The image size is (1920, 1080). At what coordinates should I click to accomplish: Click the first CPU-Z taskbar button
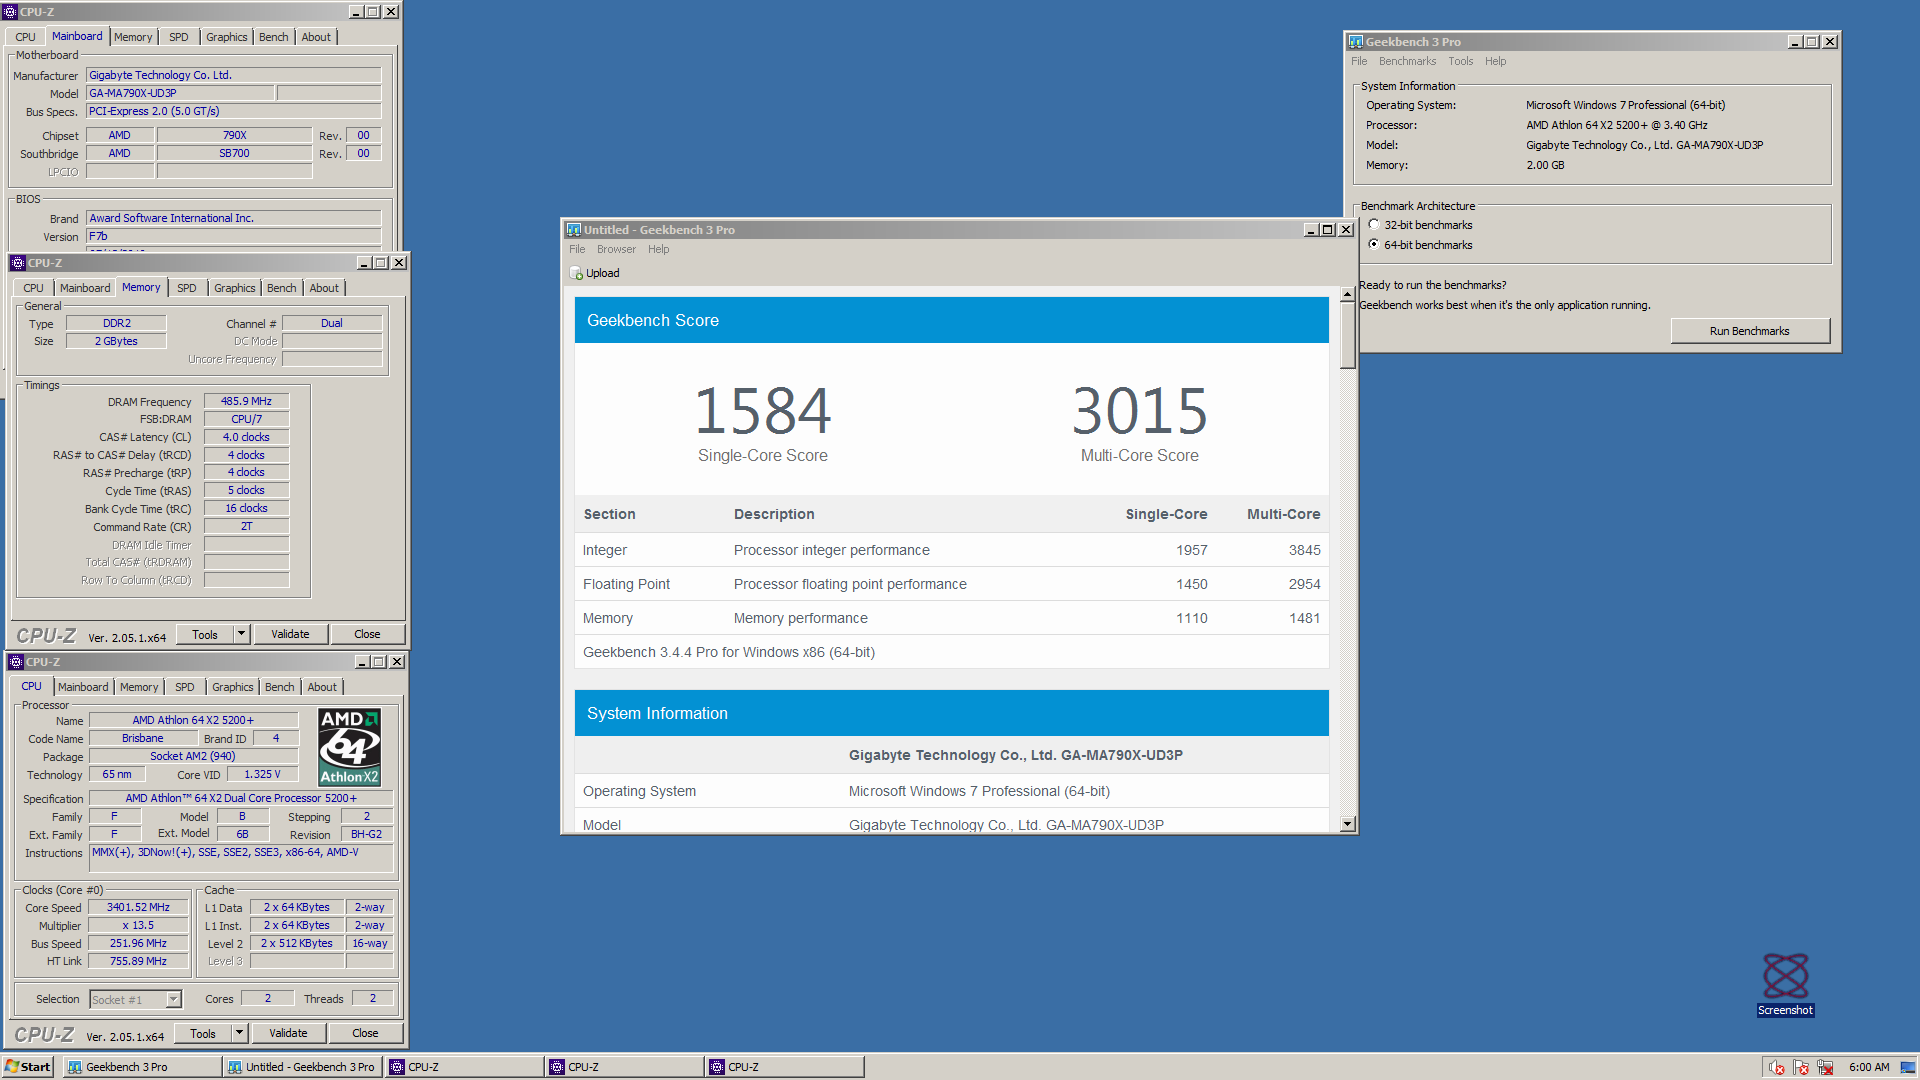click(464, 1067)
